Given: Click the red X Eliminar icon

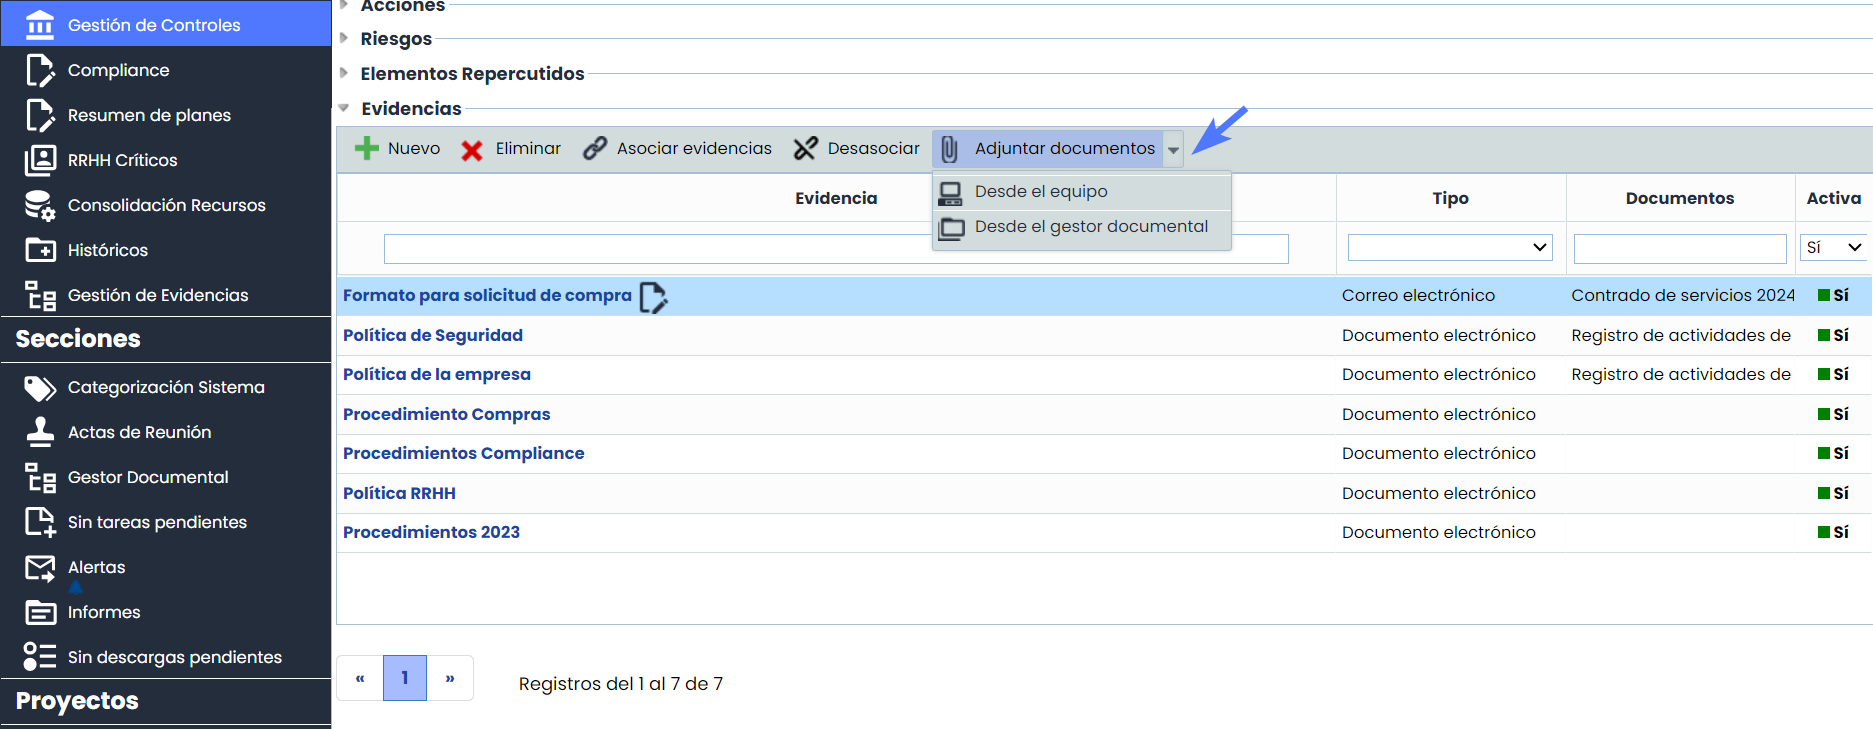Looking at the screenshot, I should 472,150.
